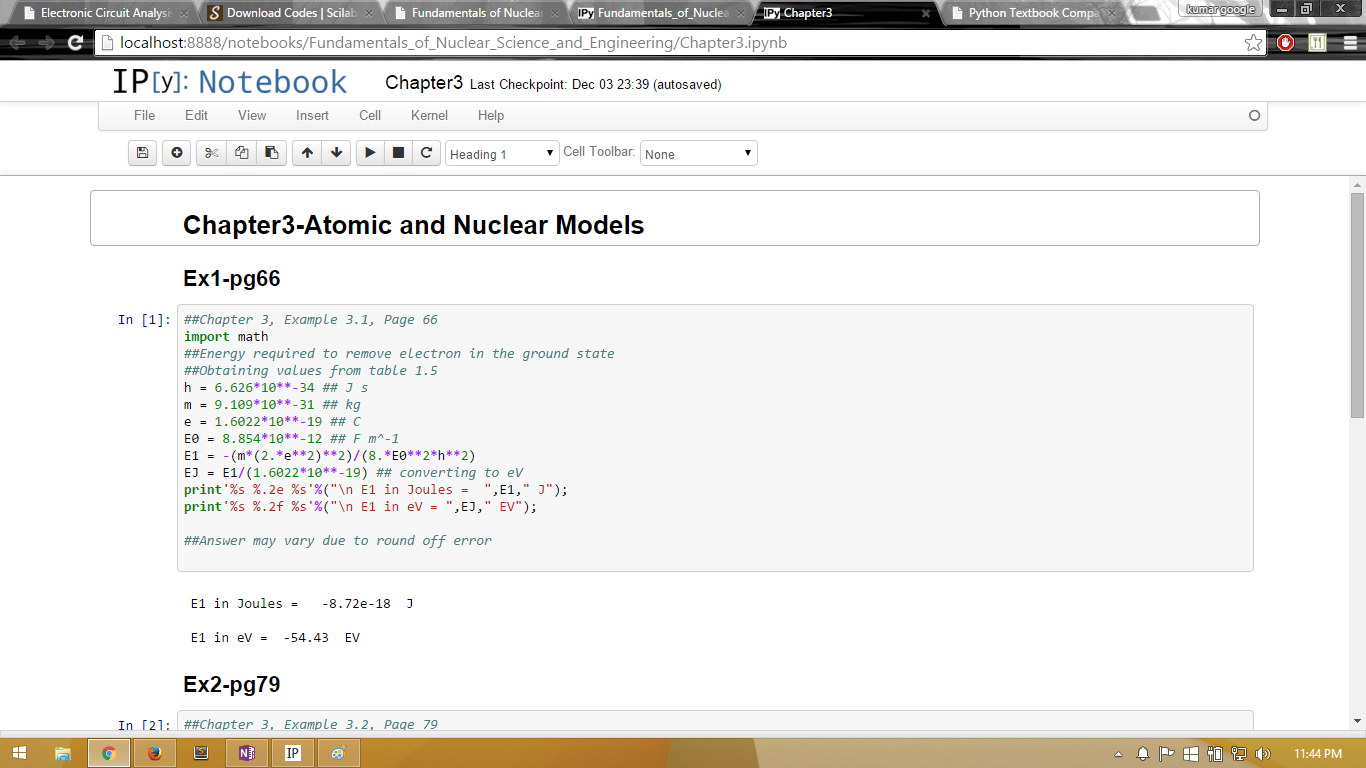Copy the selected cell
This screenshot has height=768, width=1366.
tap(241, 153)
